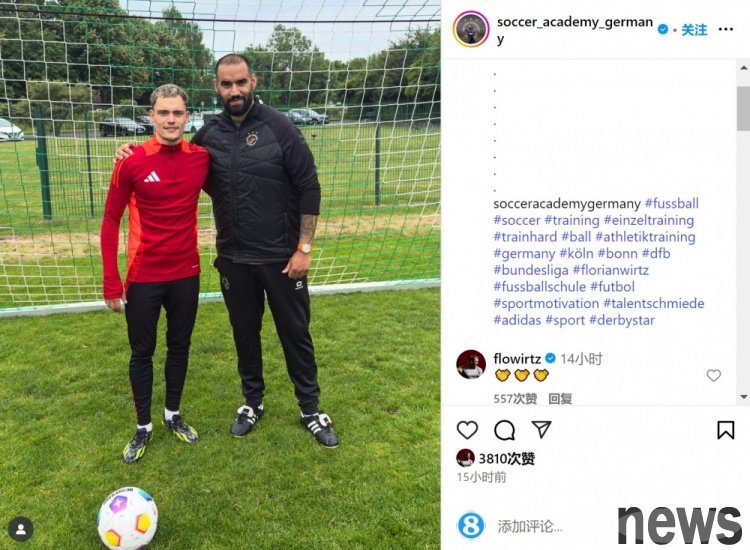
Task: Open flowirtz username link in comments
Action: point(517,359)
